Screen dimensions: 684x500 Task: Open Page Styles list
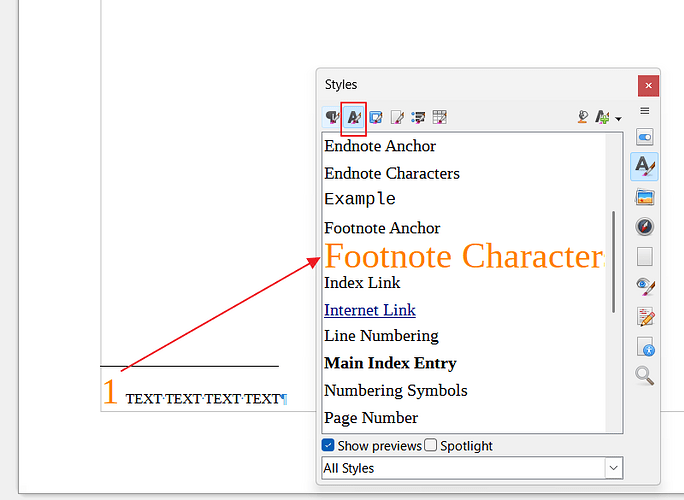pyautogui.click(x=397, y=118)
